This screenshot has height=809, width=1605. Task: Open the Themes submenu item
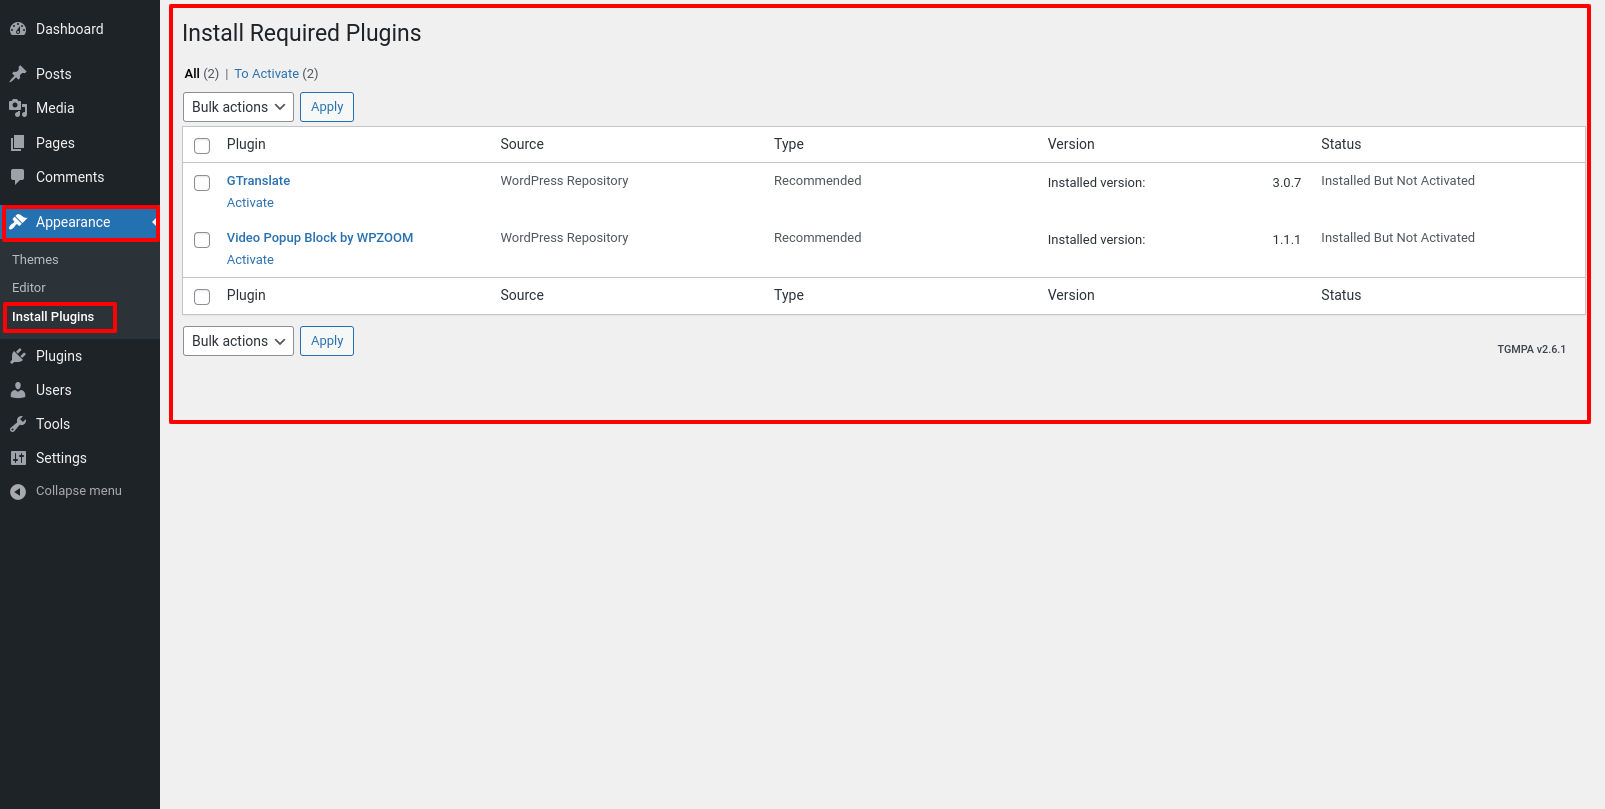click(x=35, y=260)
